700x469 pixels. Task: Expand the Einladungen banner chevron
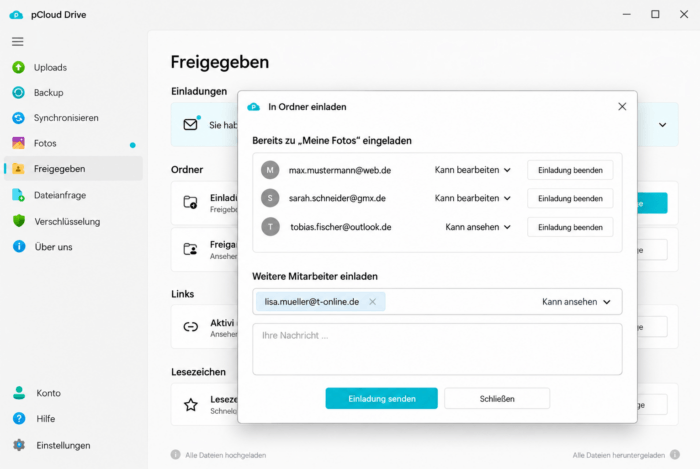662,125
